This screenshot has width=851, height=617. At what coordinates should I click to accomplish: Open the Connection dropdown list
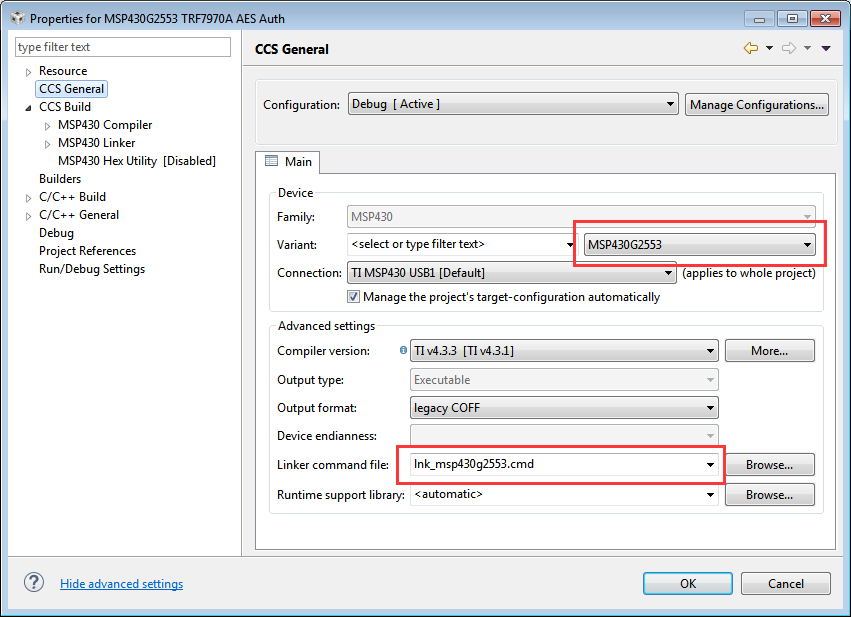click(x=512, y=273)
